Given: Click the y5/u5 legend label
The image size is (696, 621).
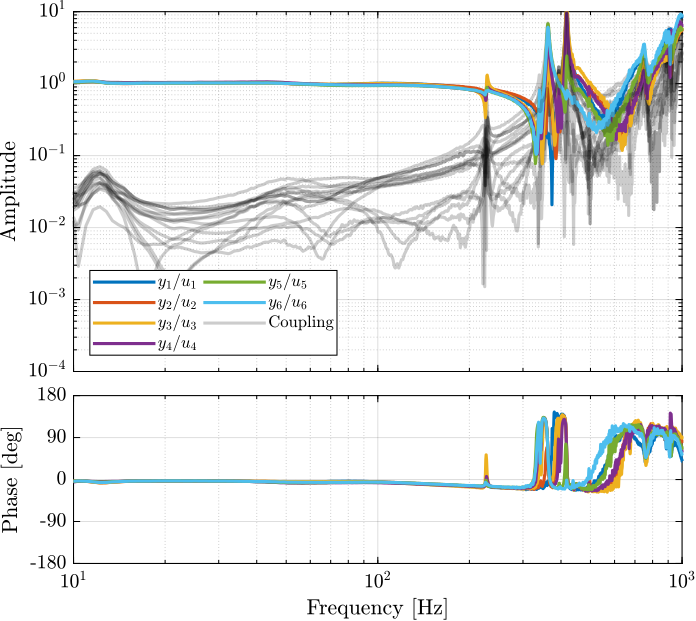Looking at the screenshot, I should click(x=288, y=283).
